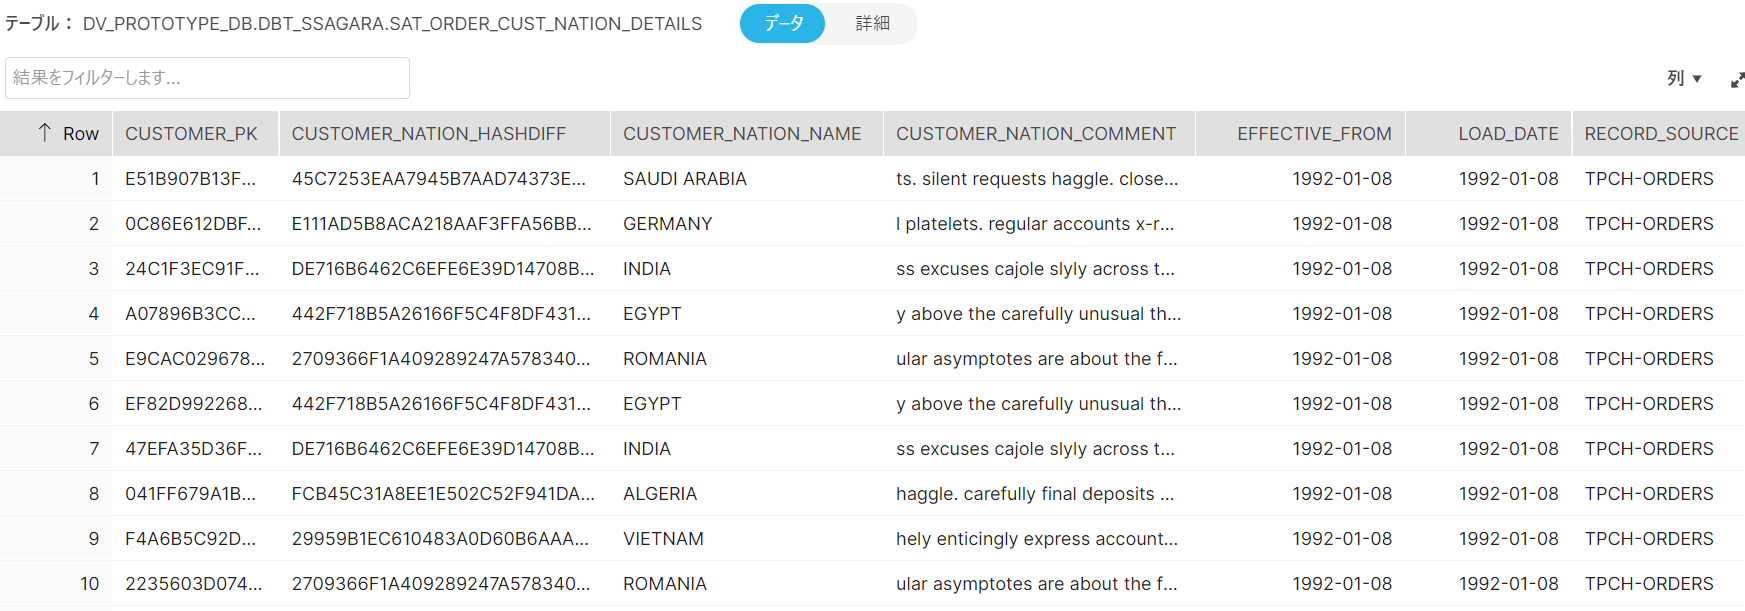Click the EFFECTIVE_FROM column header

click(1313, 134)
